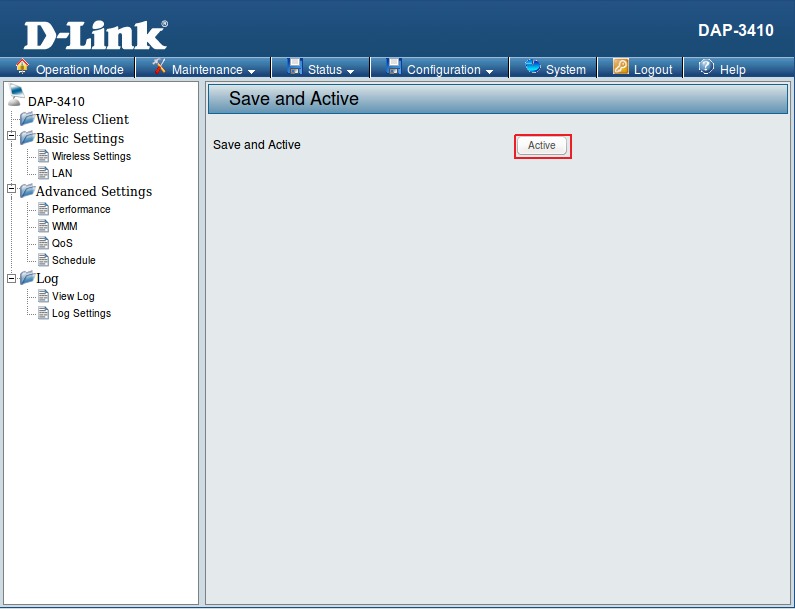Click the System globe icon
The height and width of the screenshot is (609, 795).
coord(532,67)
